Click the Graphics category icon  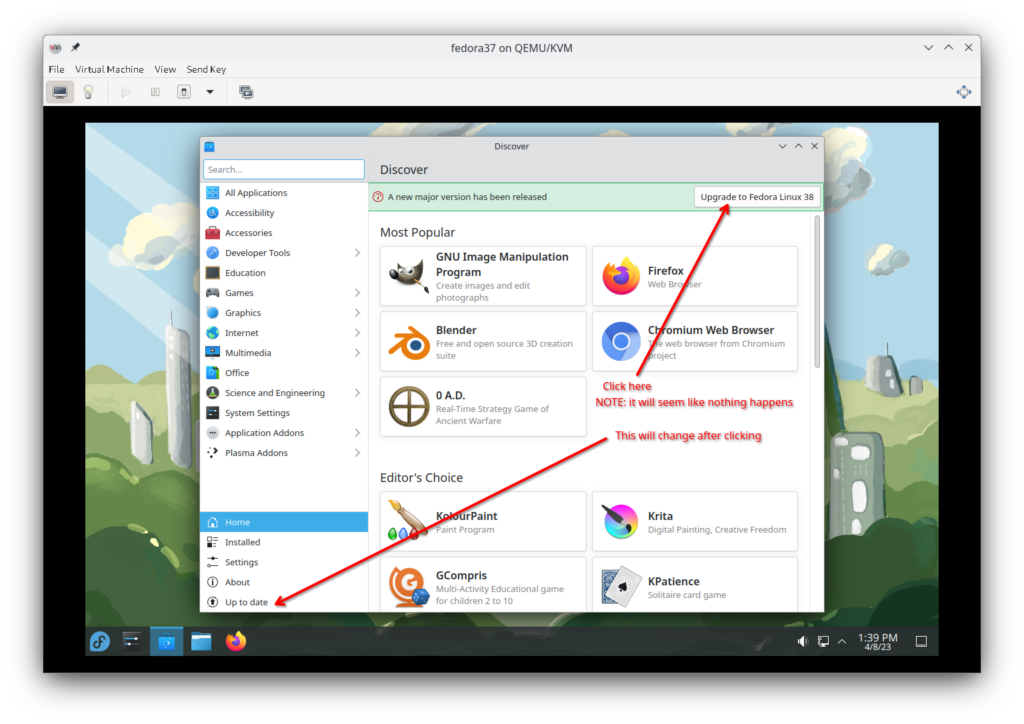(212, 313)
